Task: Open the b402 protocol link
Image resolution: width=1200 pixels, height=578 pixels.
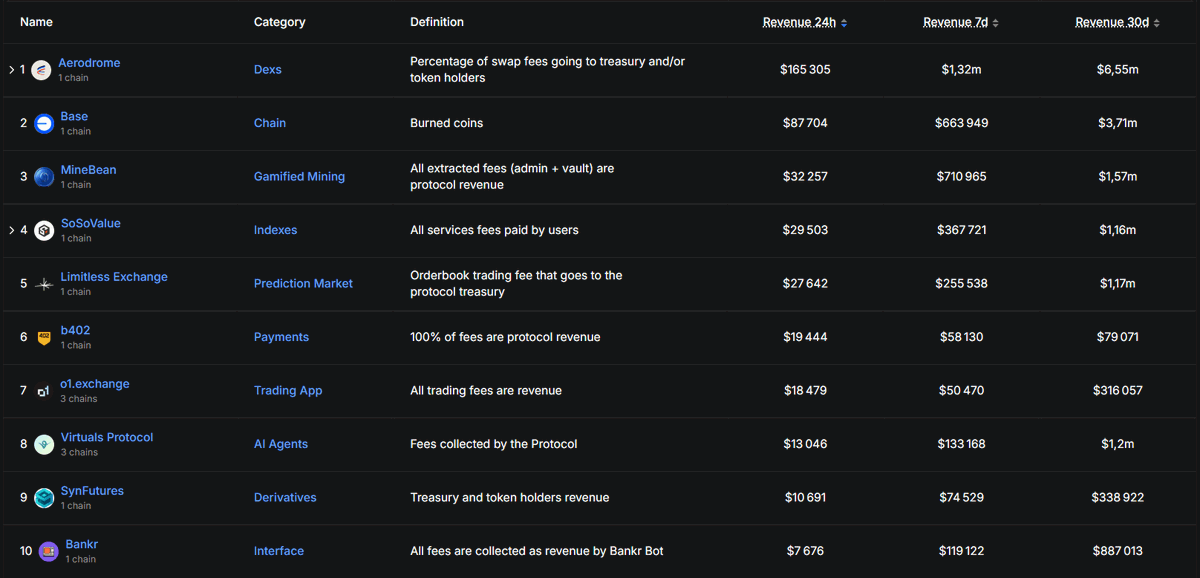Action: coord(75,331)
